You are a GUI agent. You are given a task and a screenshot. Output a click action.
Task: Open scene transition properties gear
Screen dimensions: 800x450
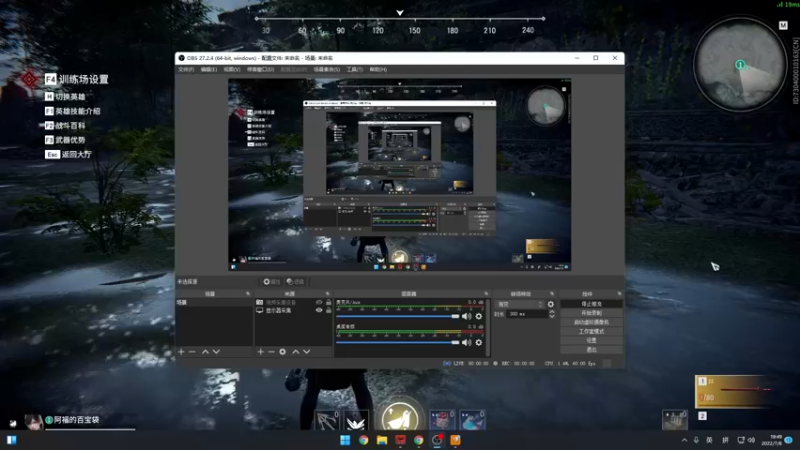551,304
